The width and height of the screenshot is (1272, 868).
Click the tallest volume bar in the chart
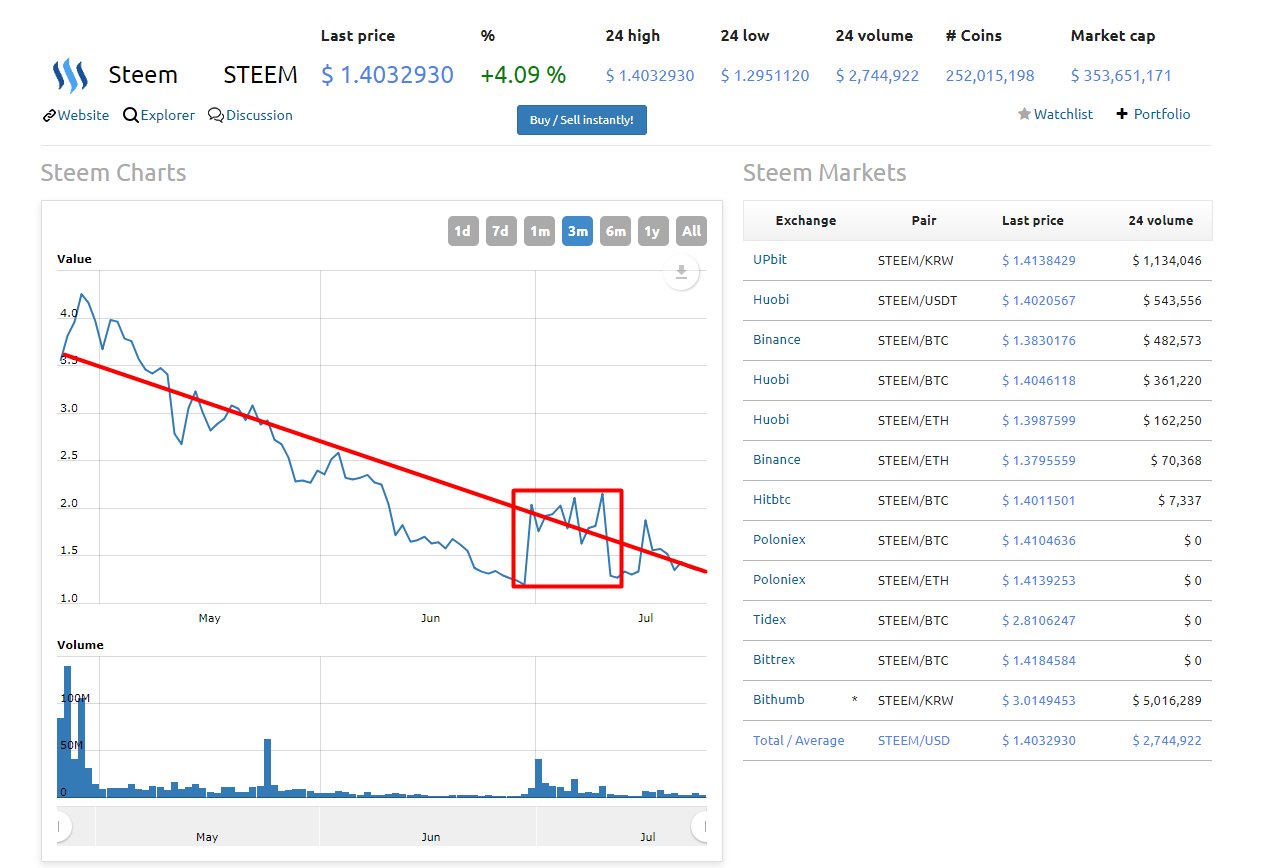(x=67, y=731)
